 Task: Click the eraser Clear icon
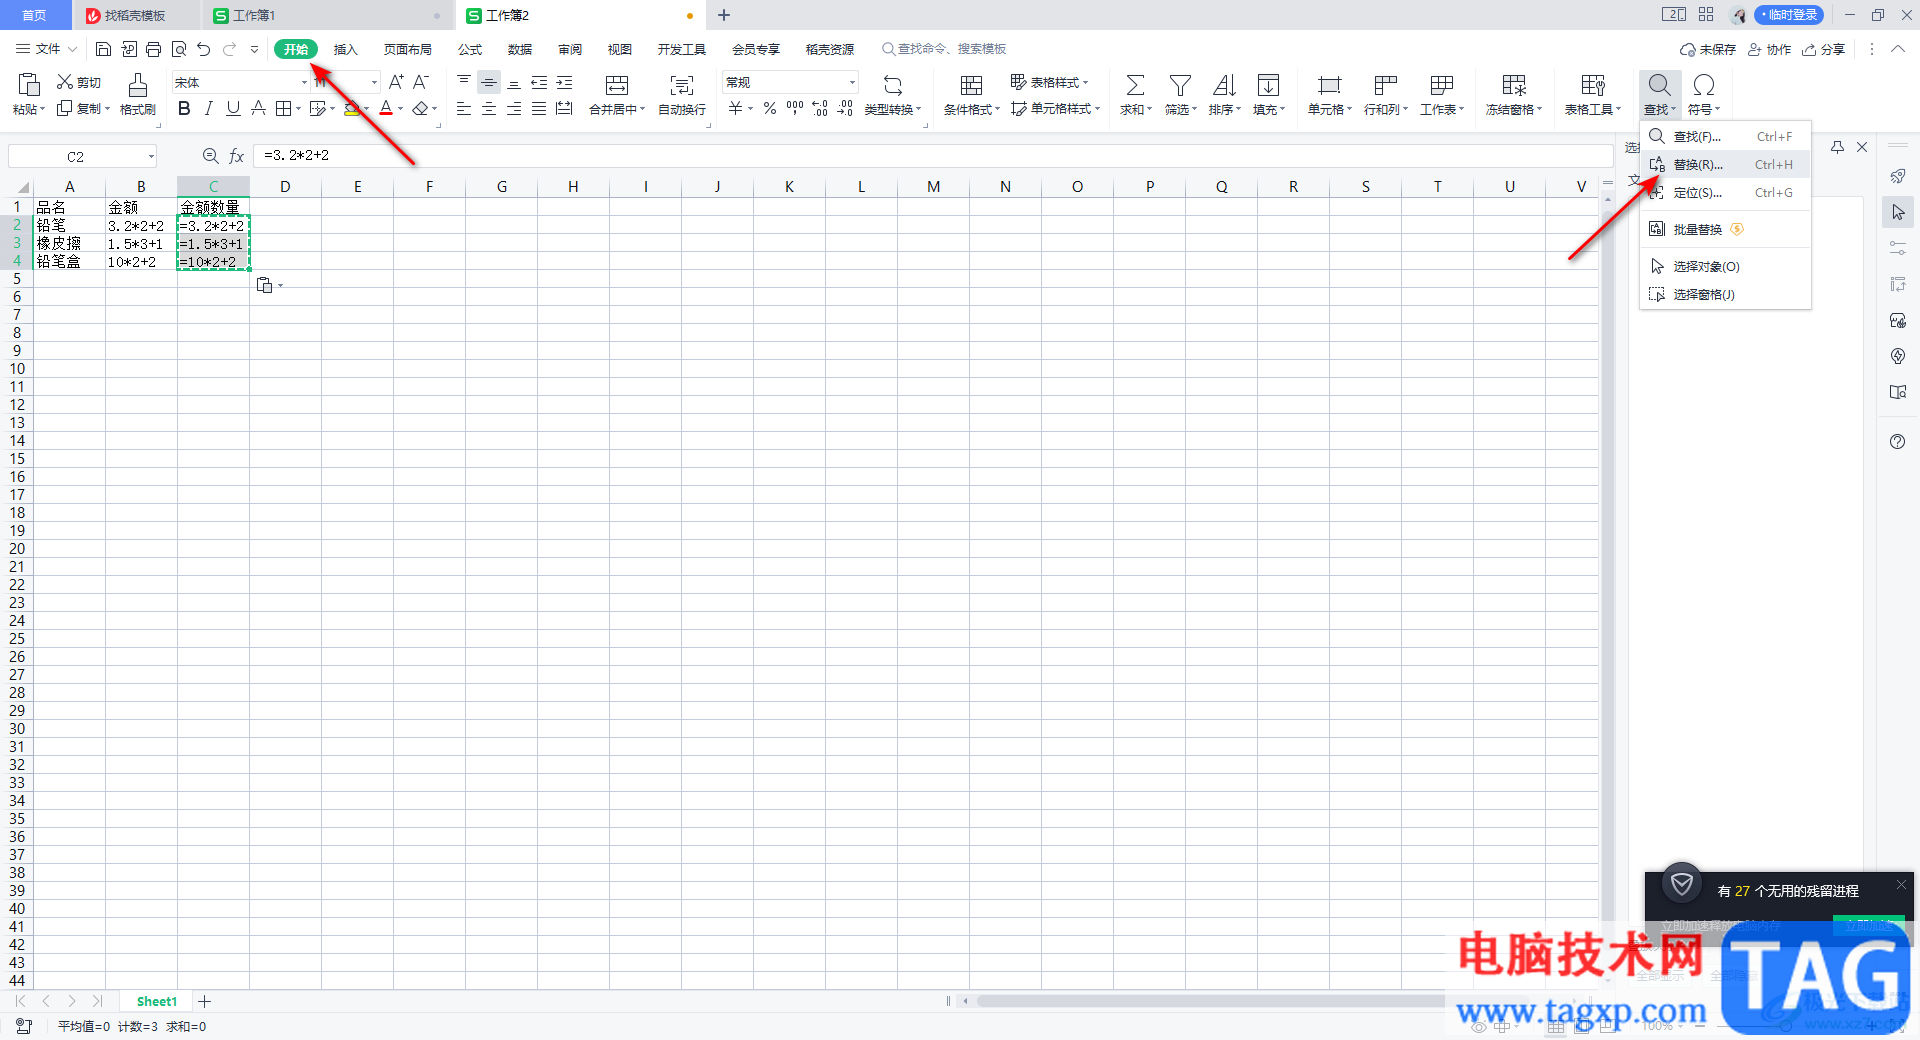[421, 109]
